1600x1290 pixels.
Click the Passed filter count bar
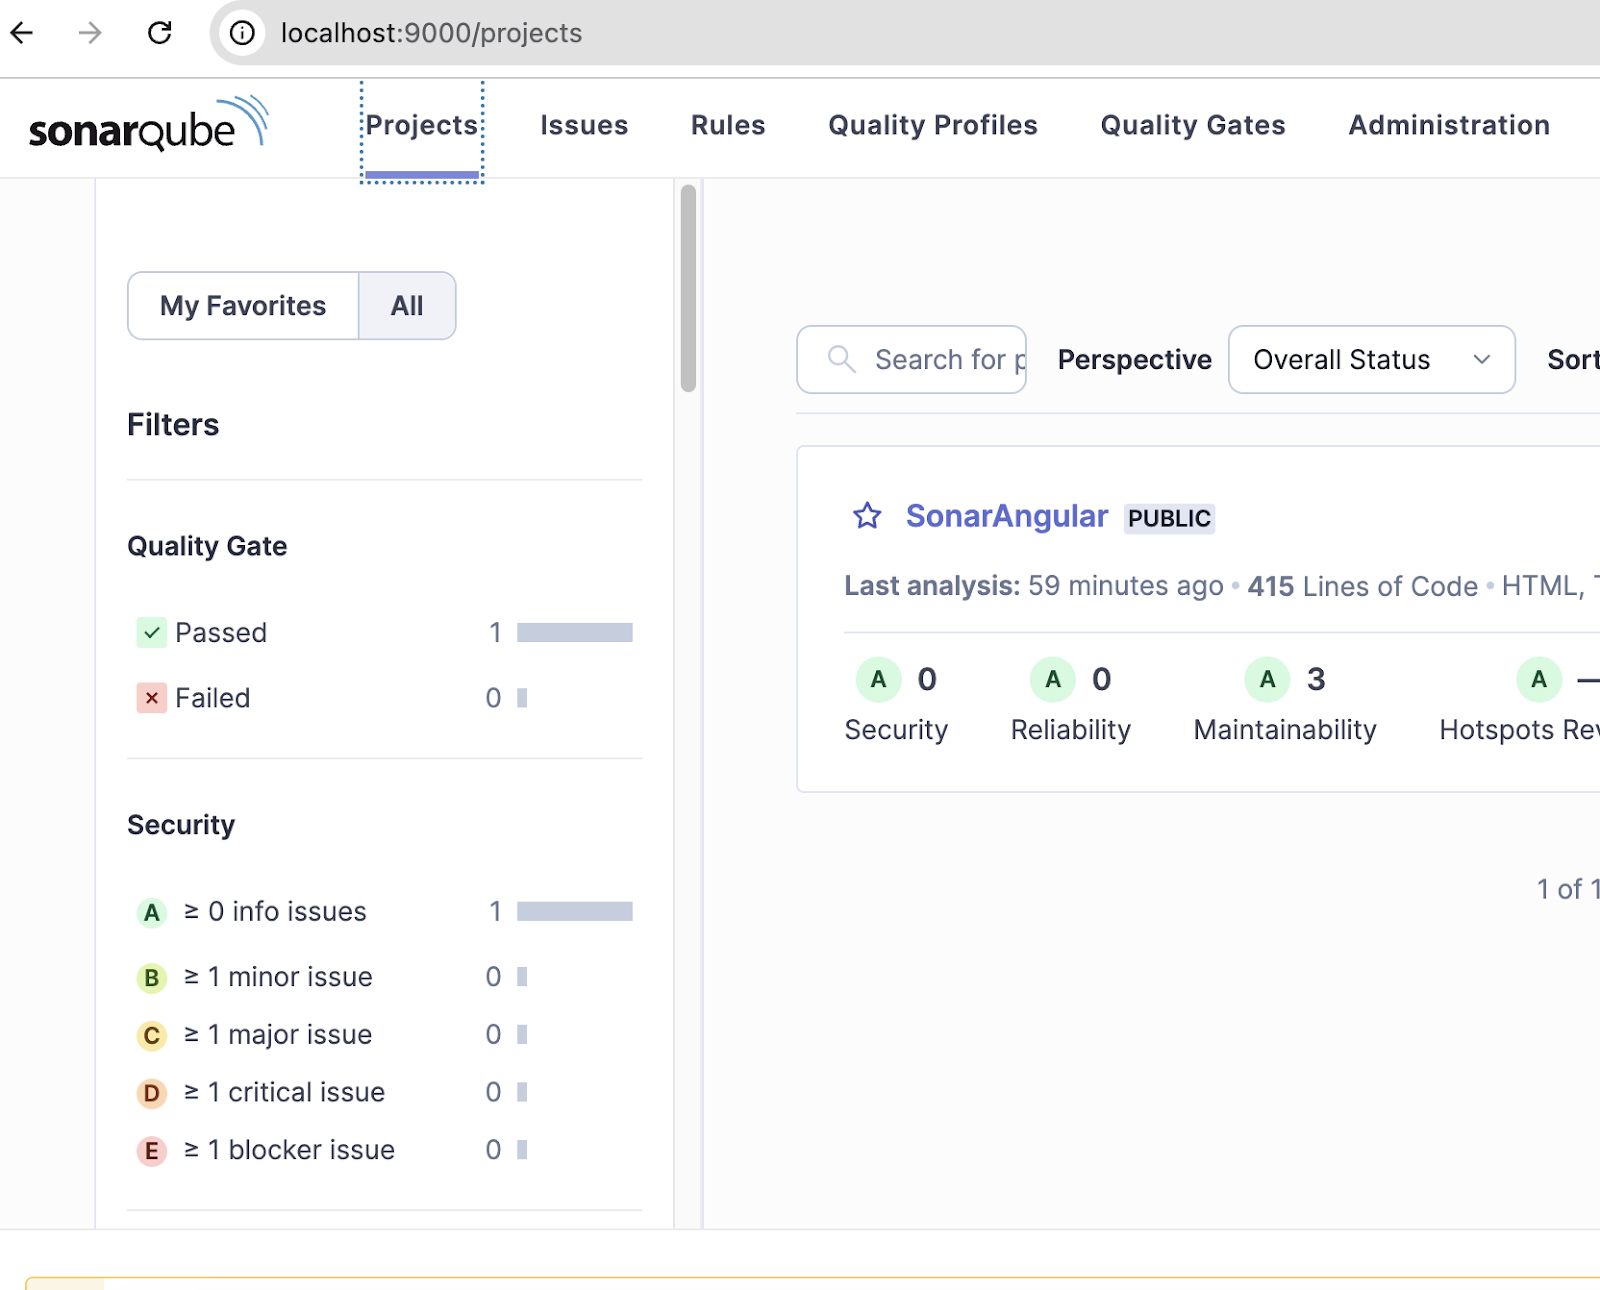coord(575,633)
